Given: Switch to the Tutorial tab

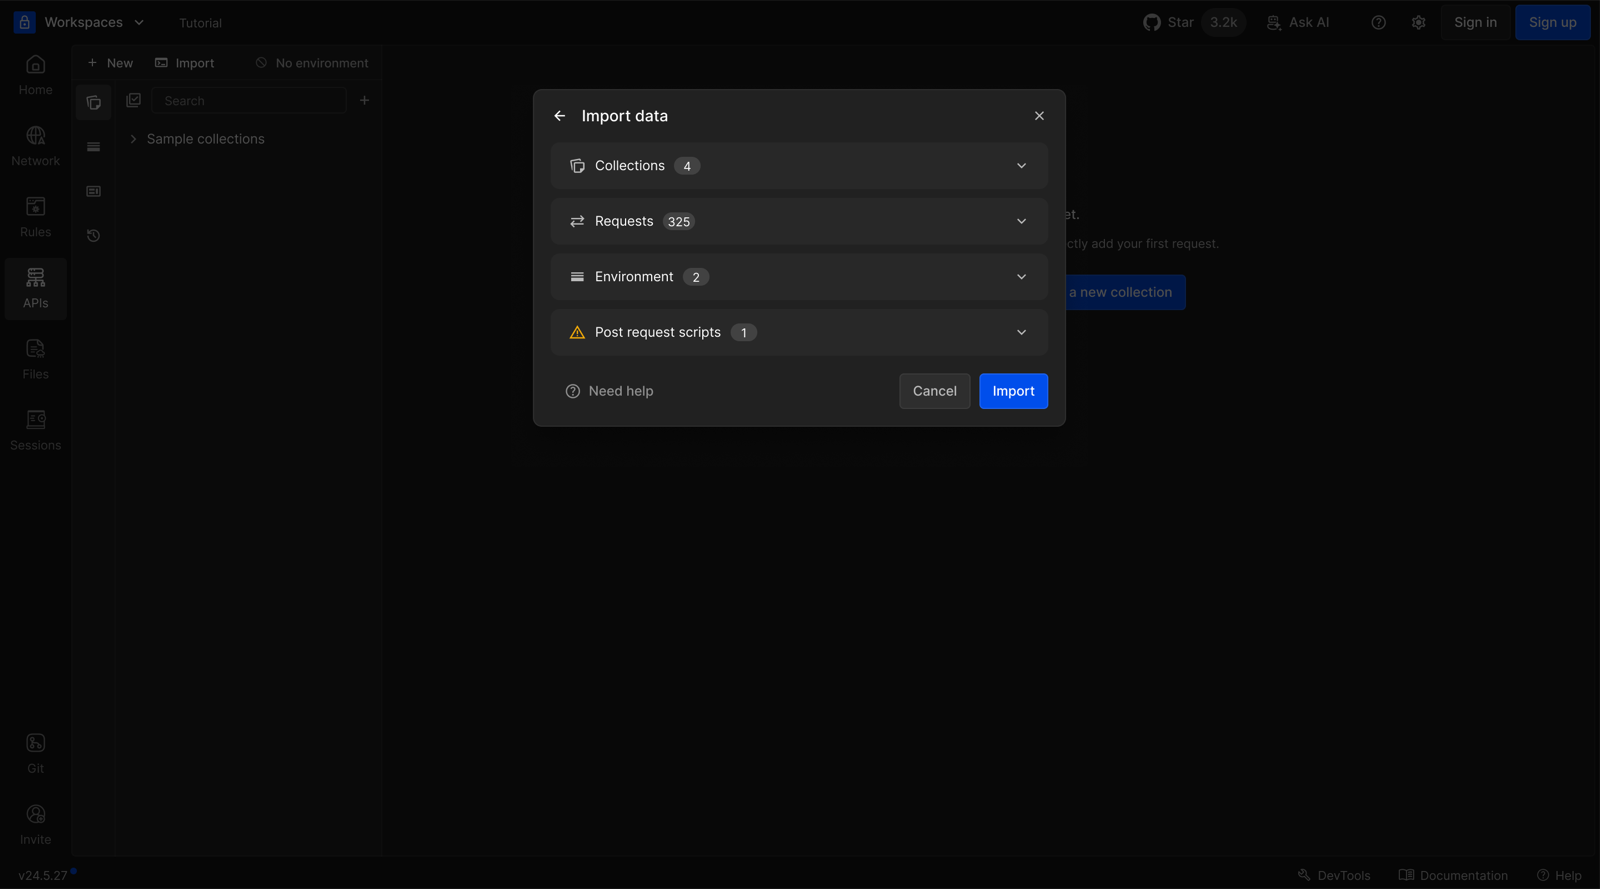Looking at the screenshot, I should click(x=200, y=23).
